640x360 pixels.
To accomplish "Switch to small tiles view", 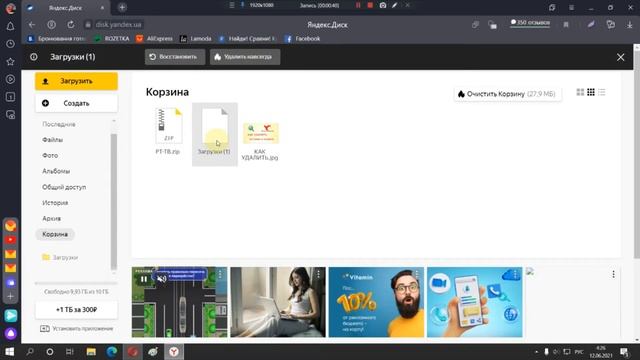I will [x=591, y=92].
